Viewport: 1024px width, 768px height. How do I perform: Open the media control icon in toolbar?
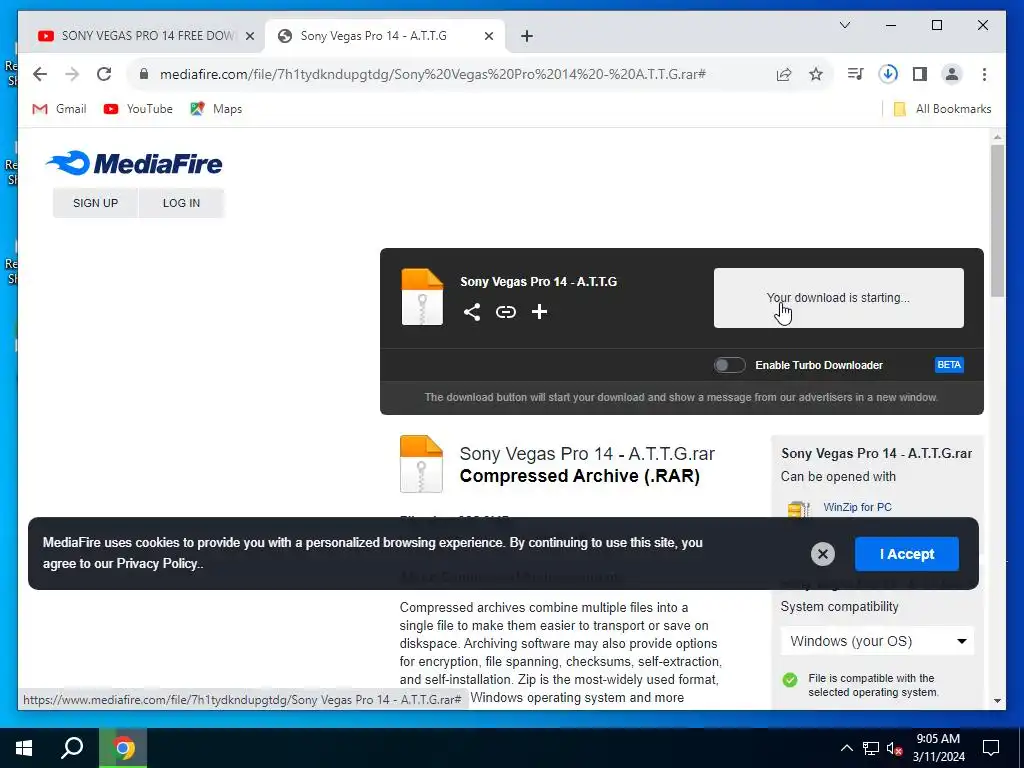855,74
